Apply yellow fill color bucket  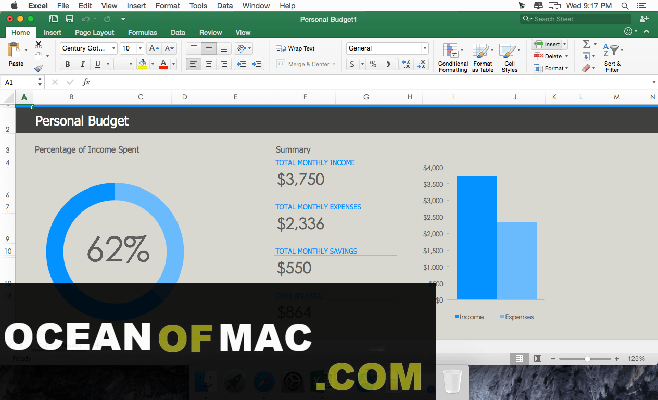[143, 64]
